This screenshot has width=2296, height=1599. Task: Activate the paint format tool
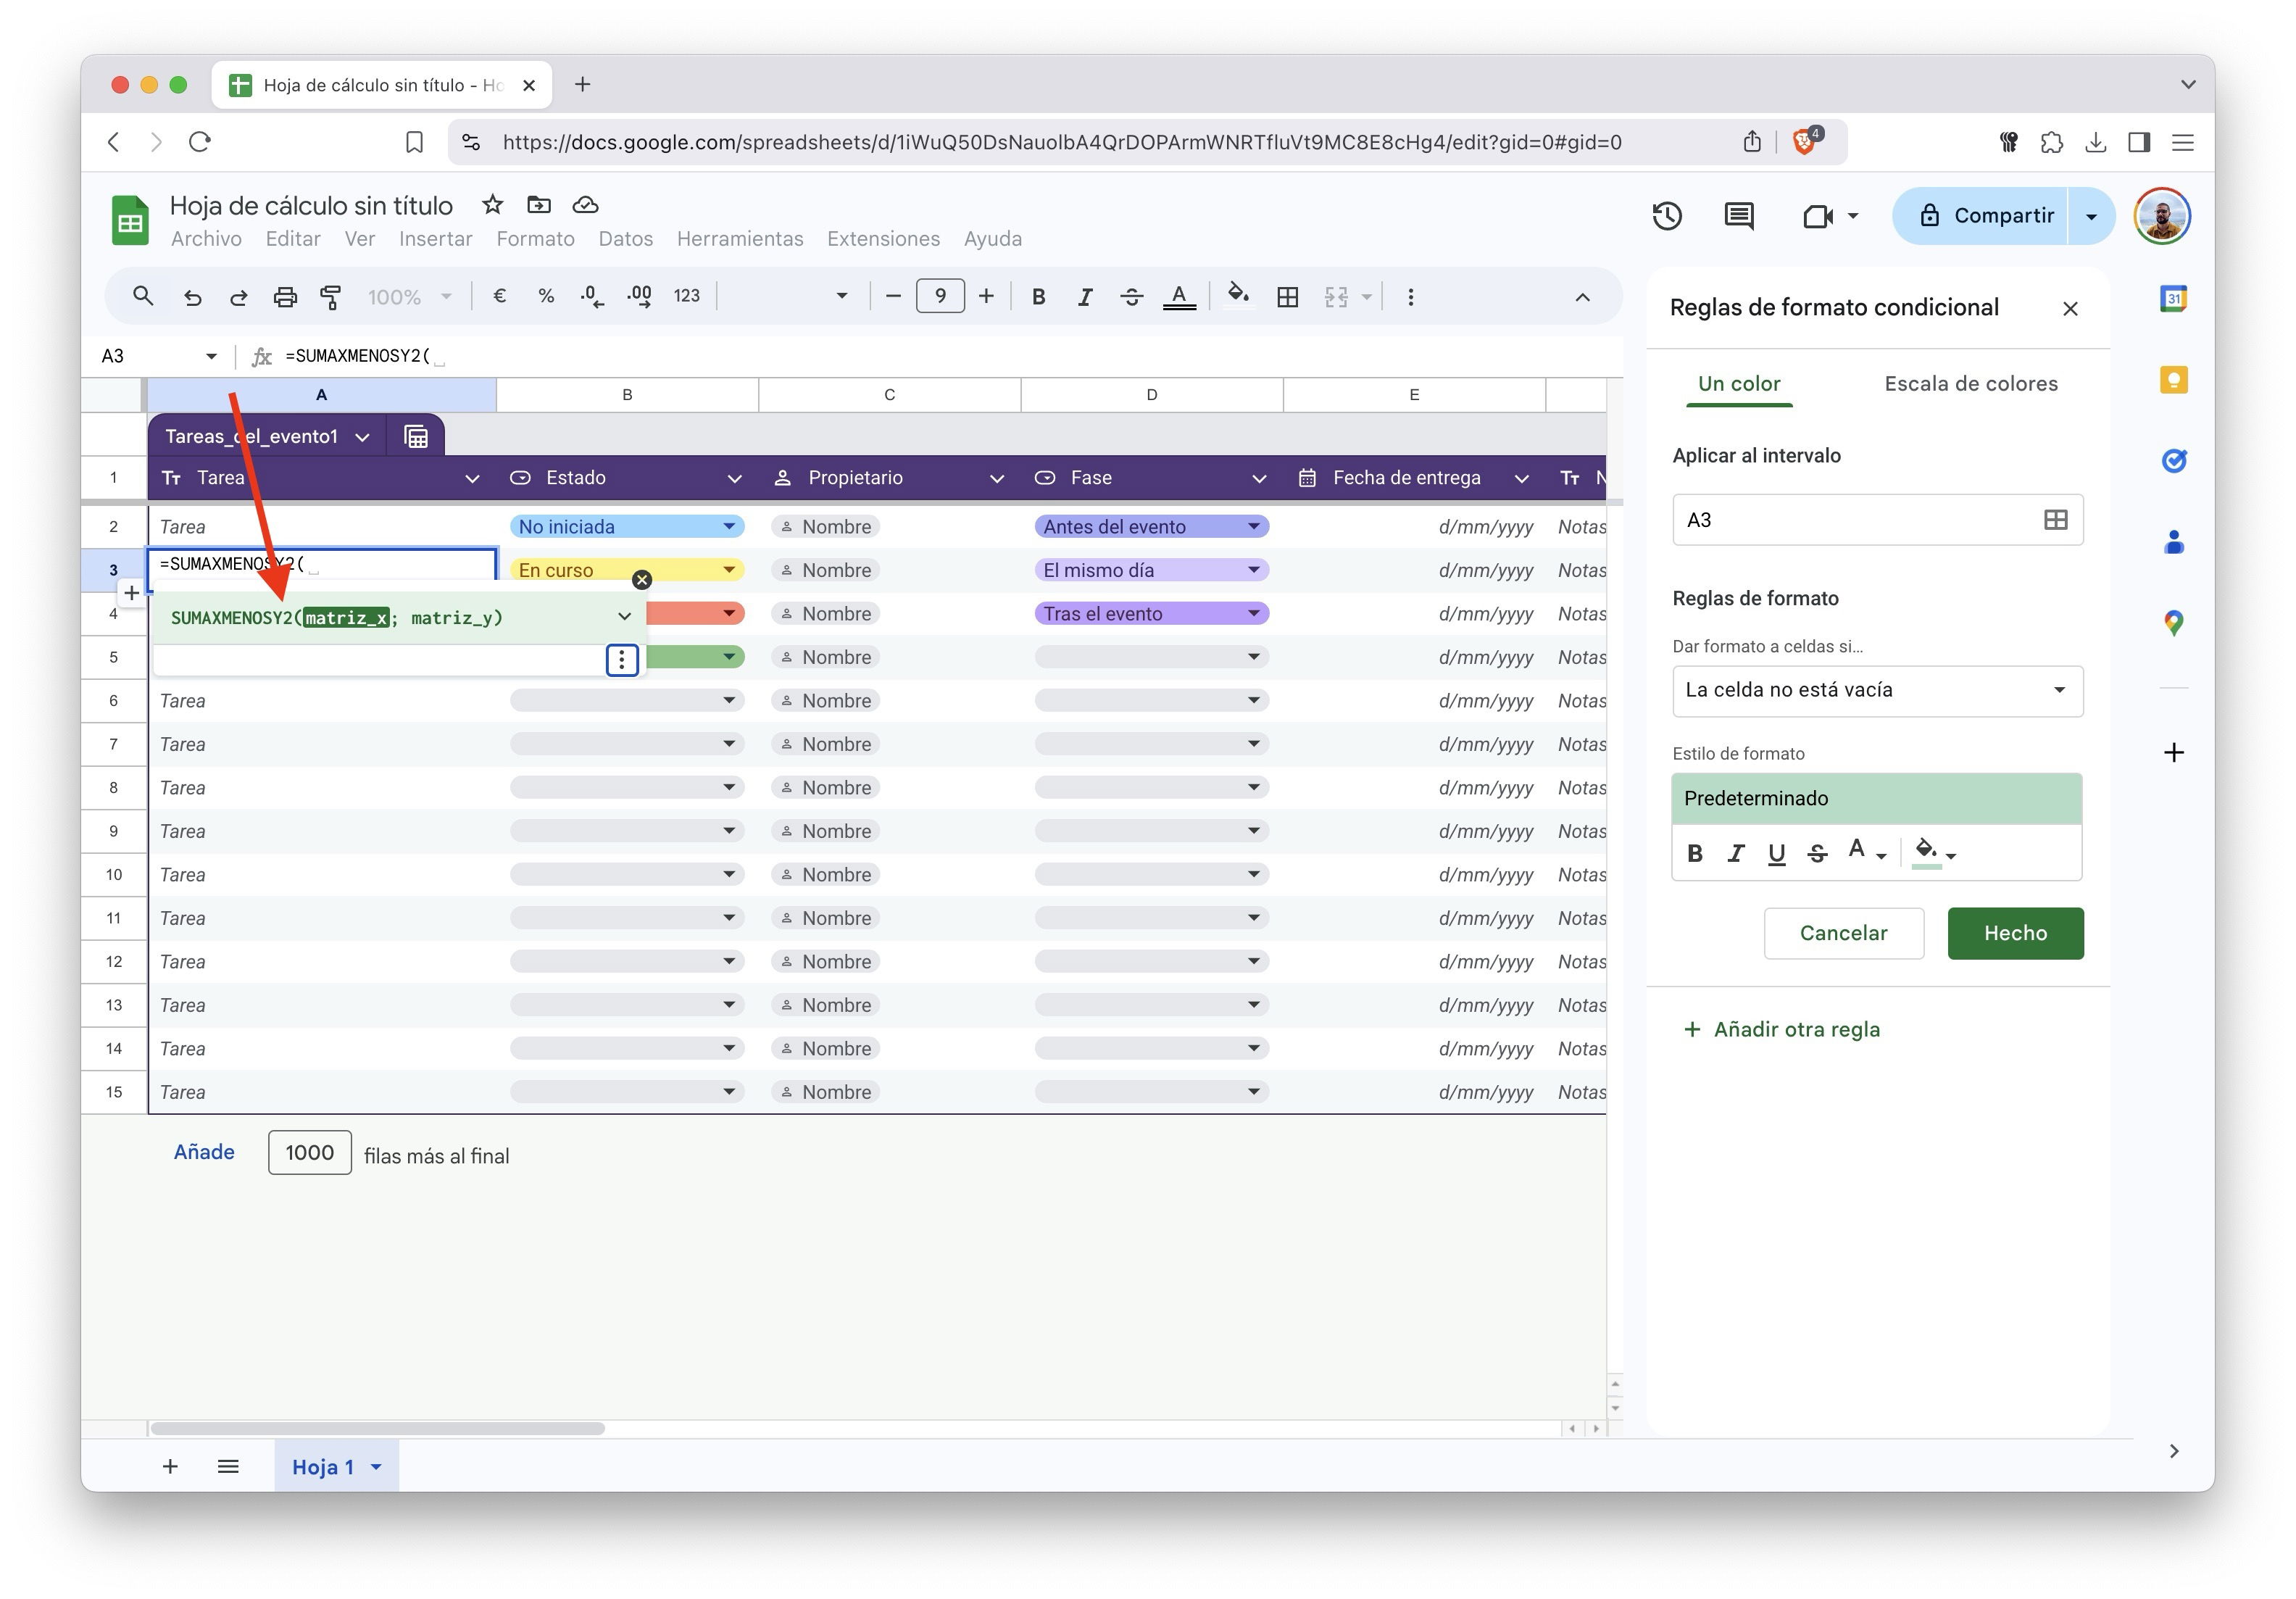pos(330,297)
